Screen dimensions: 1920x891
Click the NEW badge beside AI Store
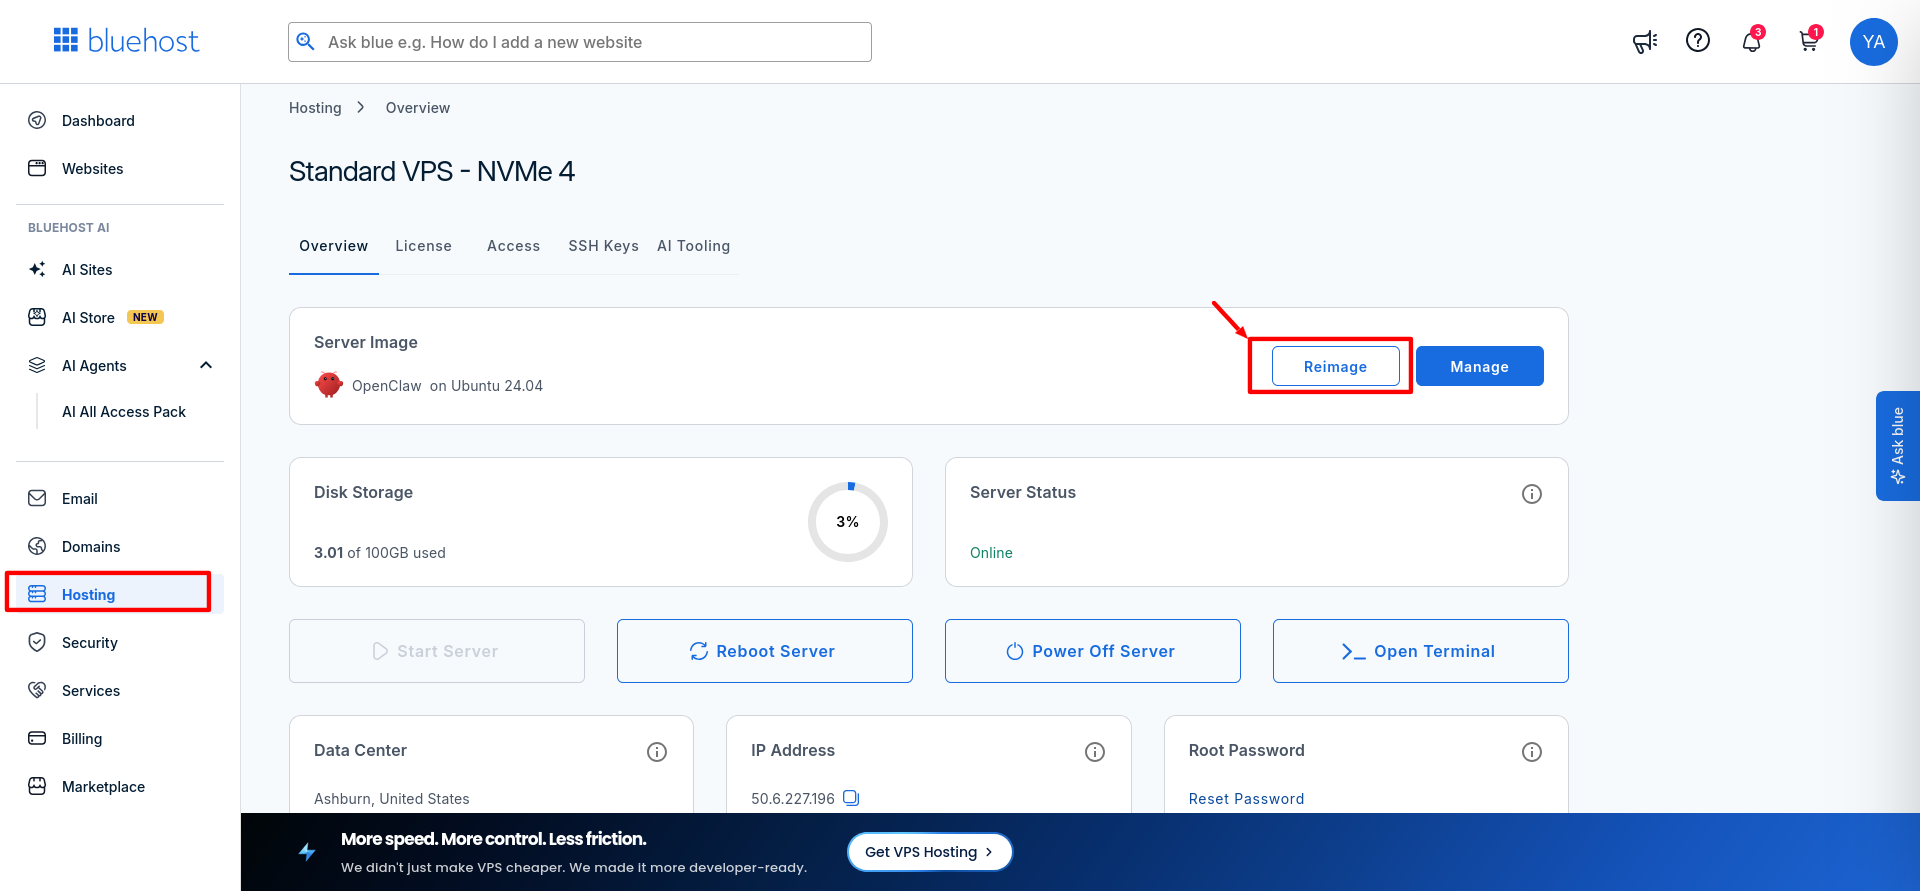(146, 317)
